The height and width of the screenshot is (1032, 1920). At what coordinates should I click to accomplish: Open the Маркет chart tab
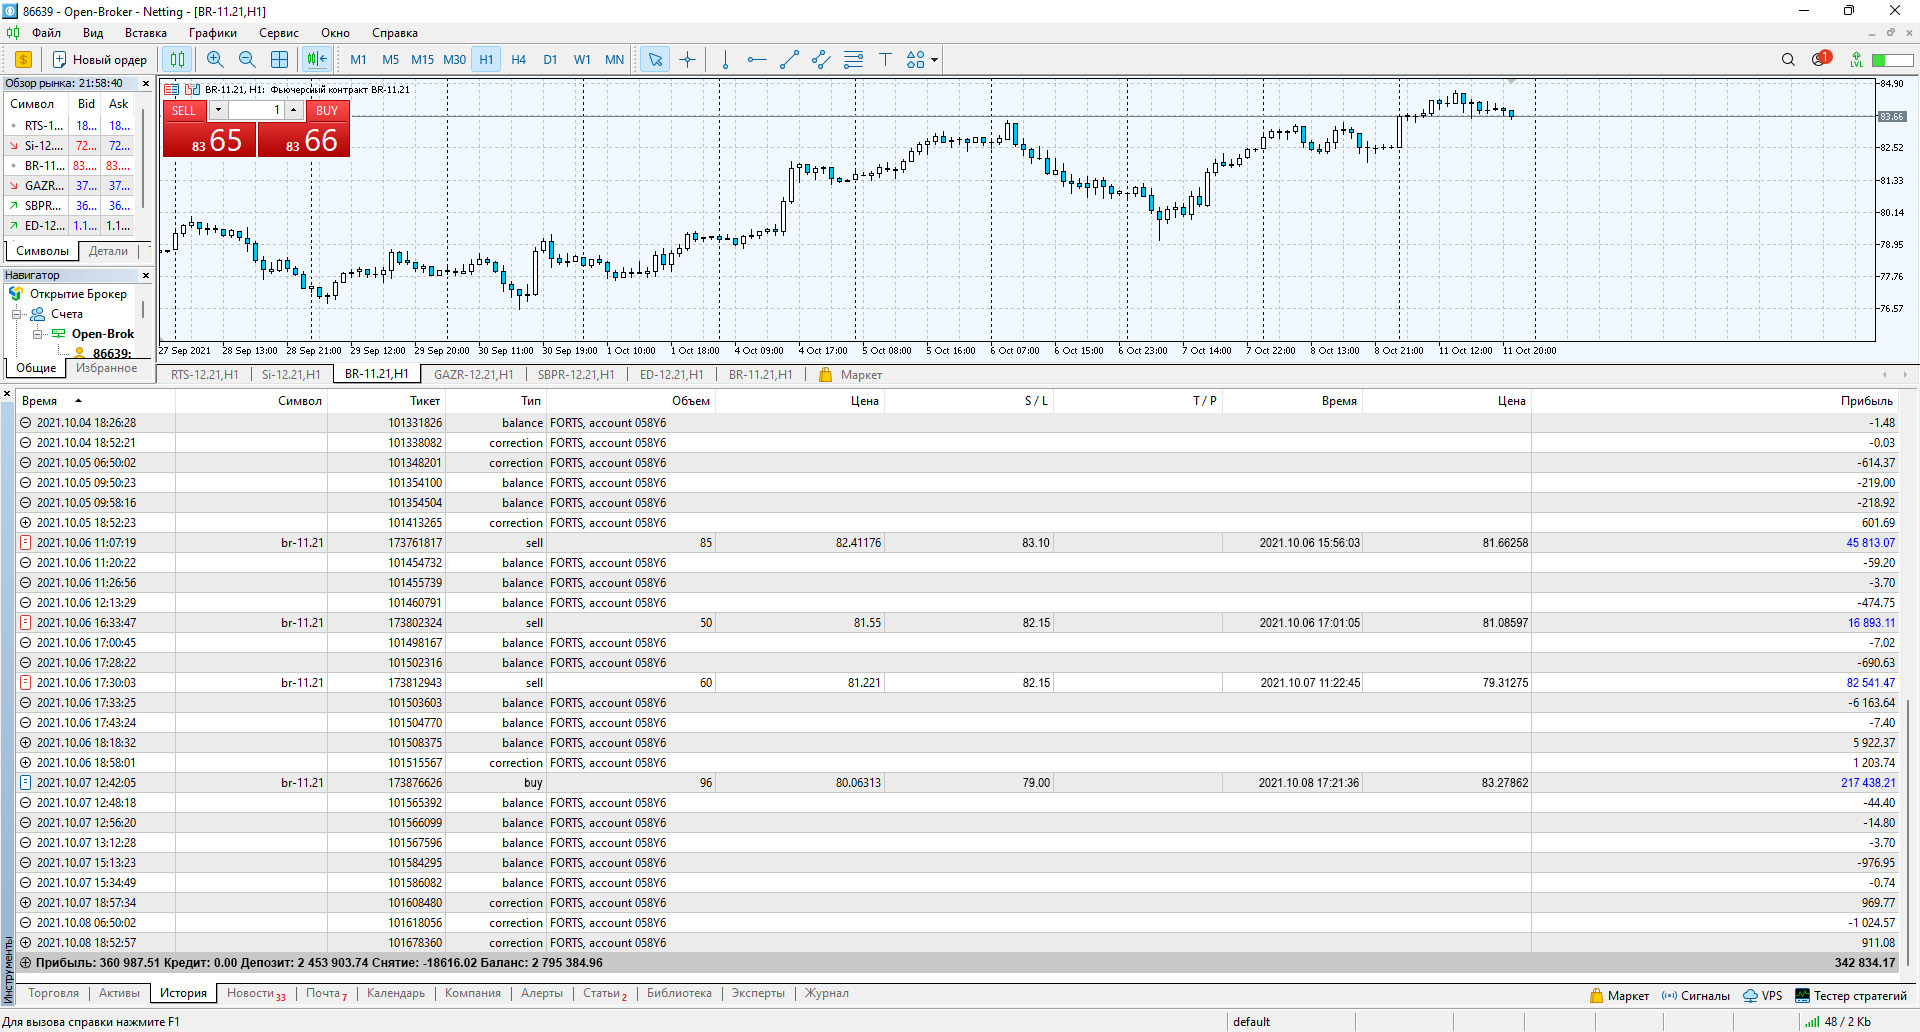click(x=851, y=375)
